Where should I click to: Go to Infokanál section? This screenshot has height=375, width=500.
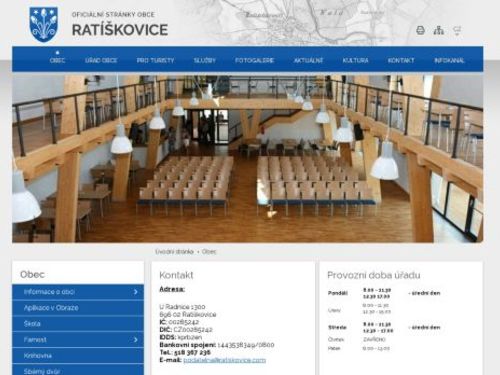click(x=449, y=60)
